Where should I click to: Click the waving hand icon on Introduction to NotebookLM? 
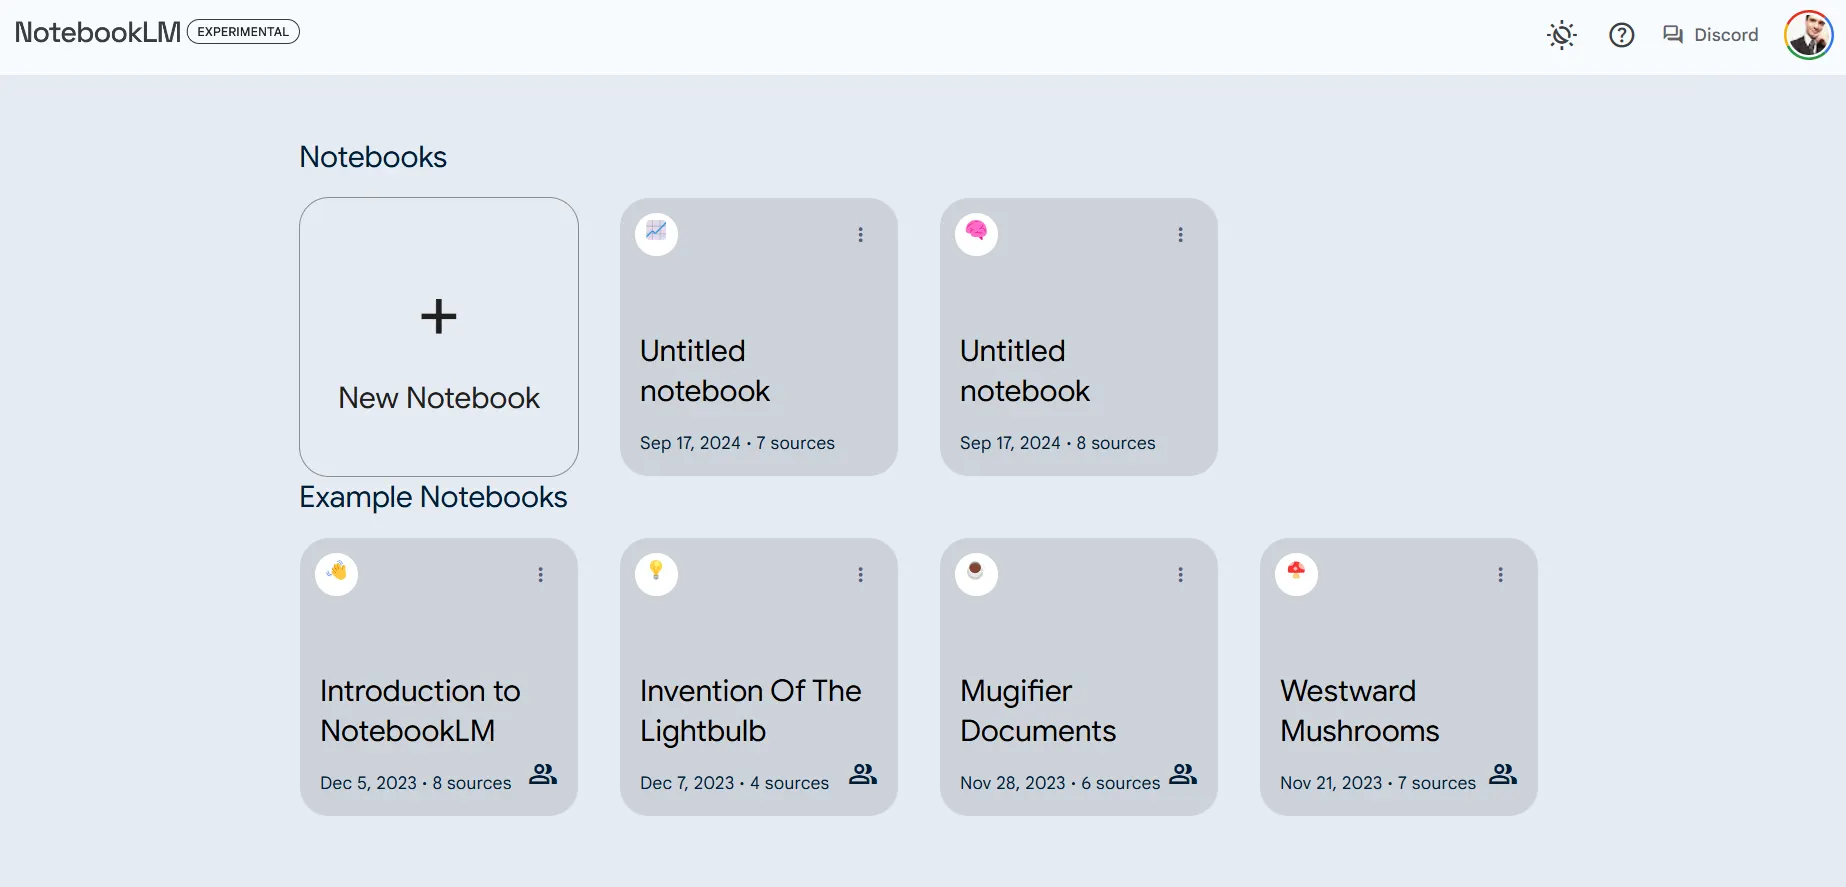(x=337, y=574)
